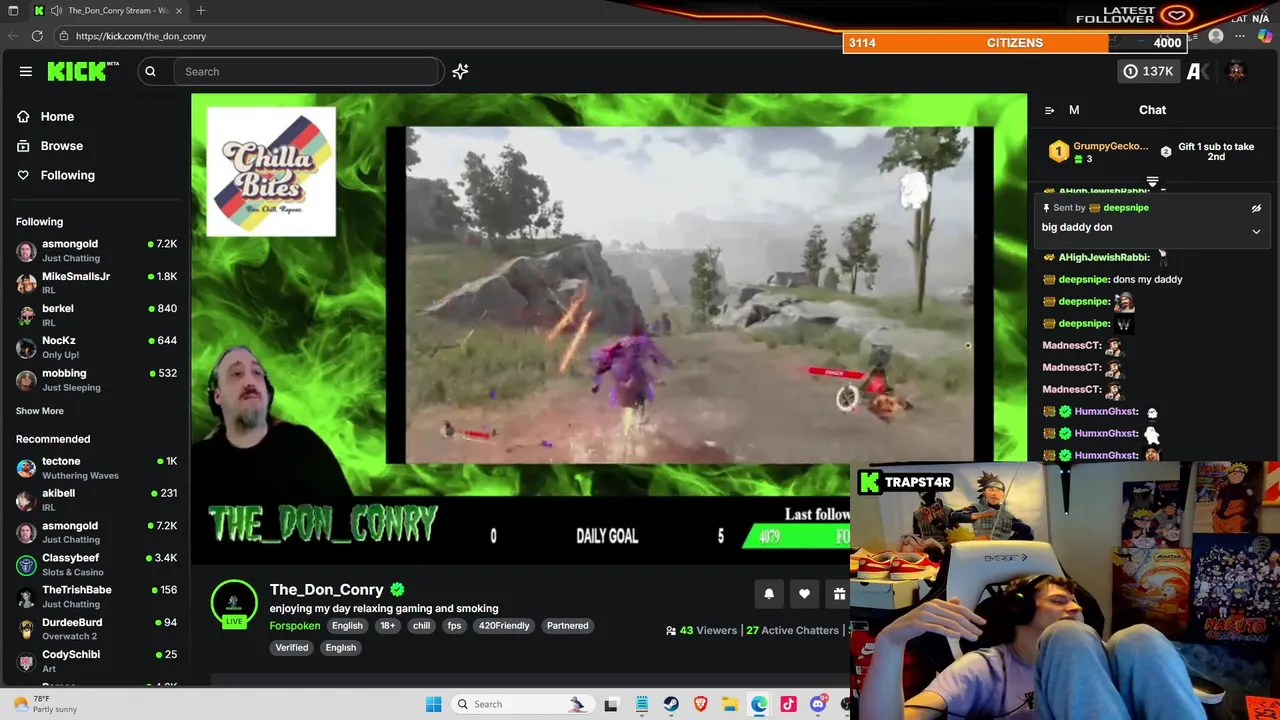Viewport: 1280px width, 720px height.
Task: Open the 137K points balance
Action: (x=1148, y=71)
